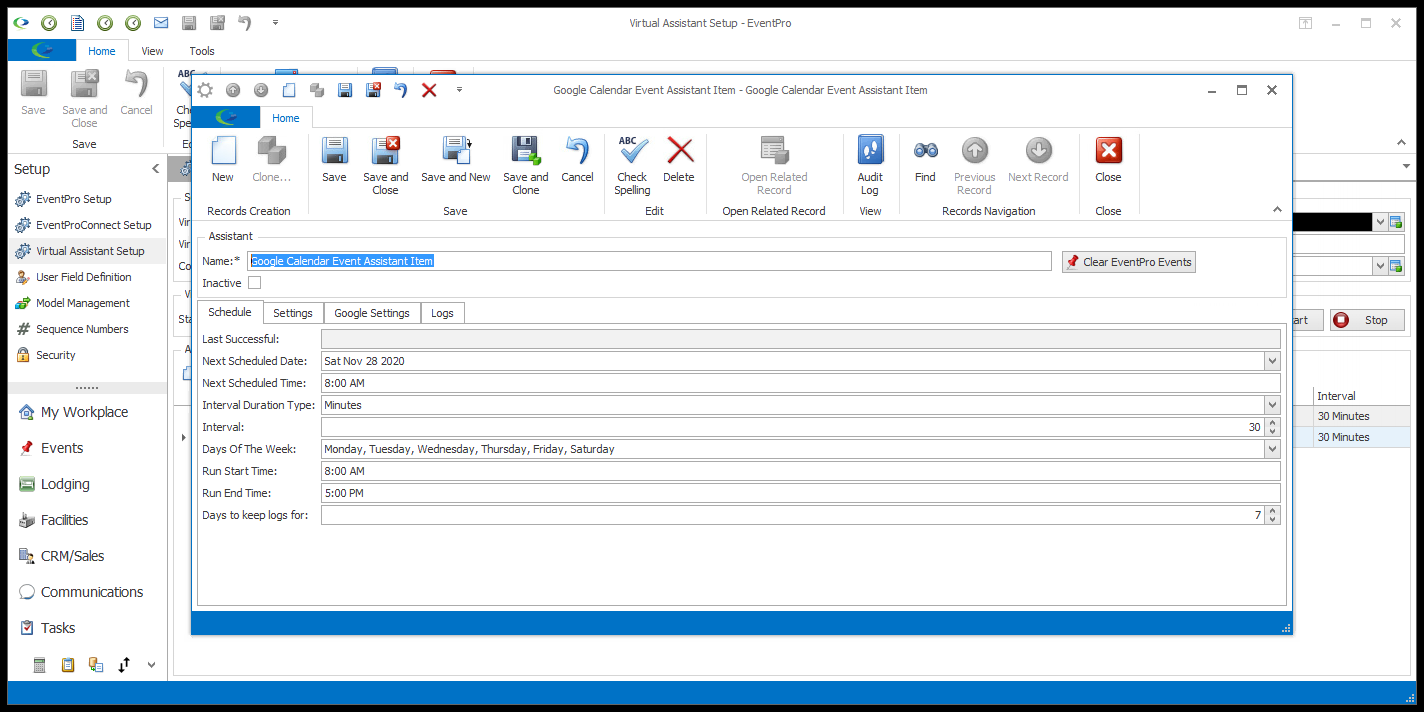Click the blue floppy disk in dialog quick toolbar
The width and height of the screenshot is (1424, 712).
click(345, 90)
